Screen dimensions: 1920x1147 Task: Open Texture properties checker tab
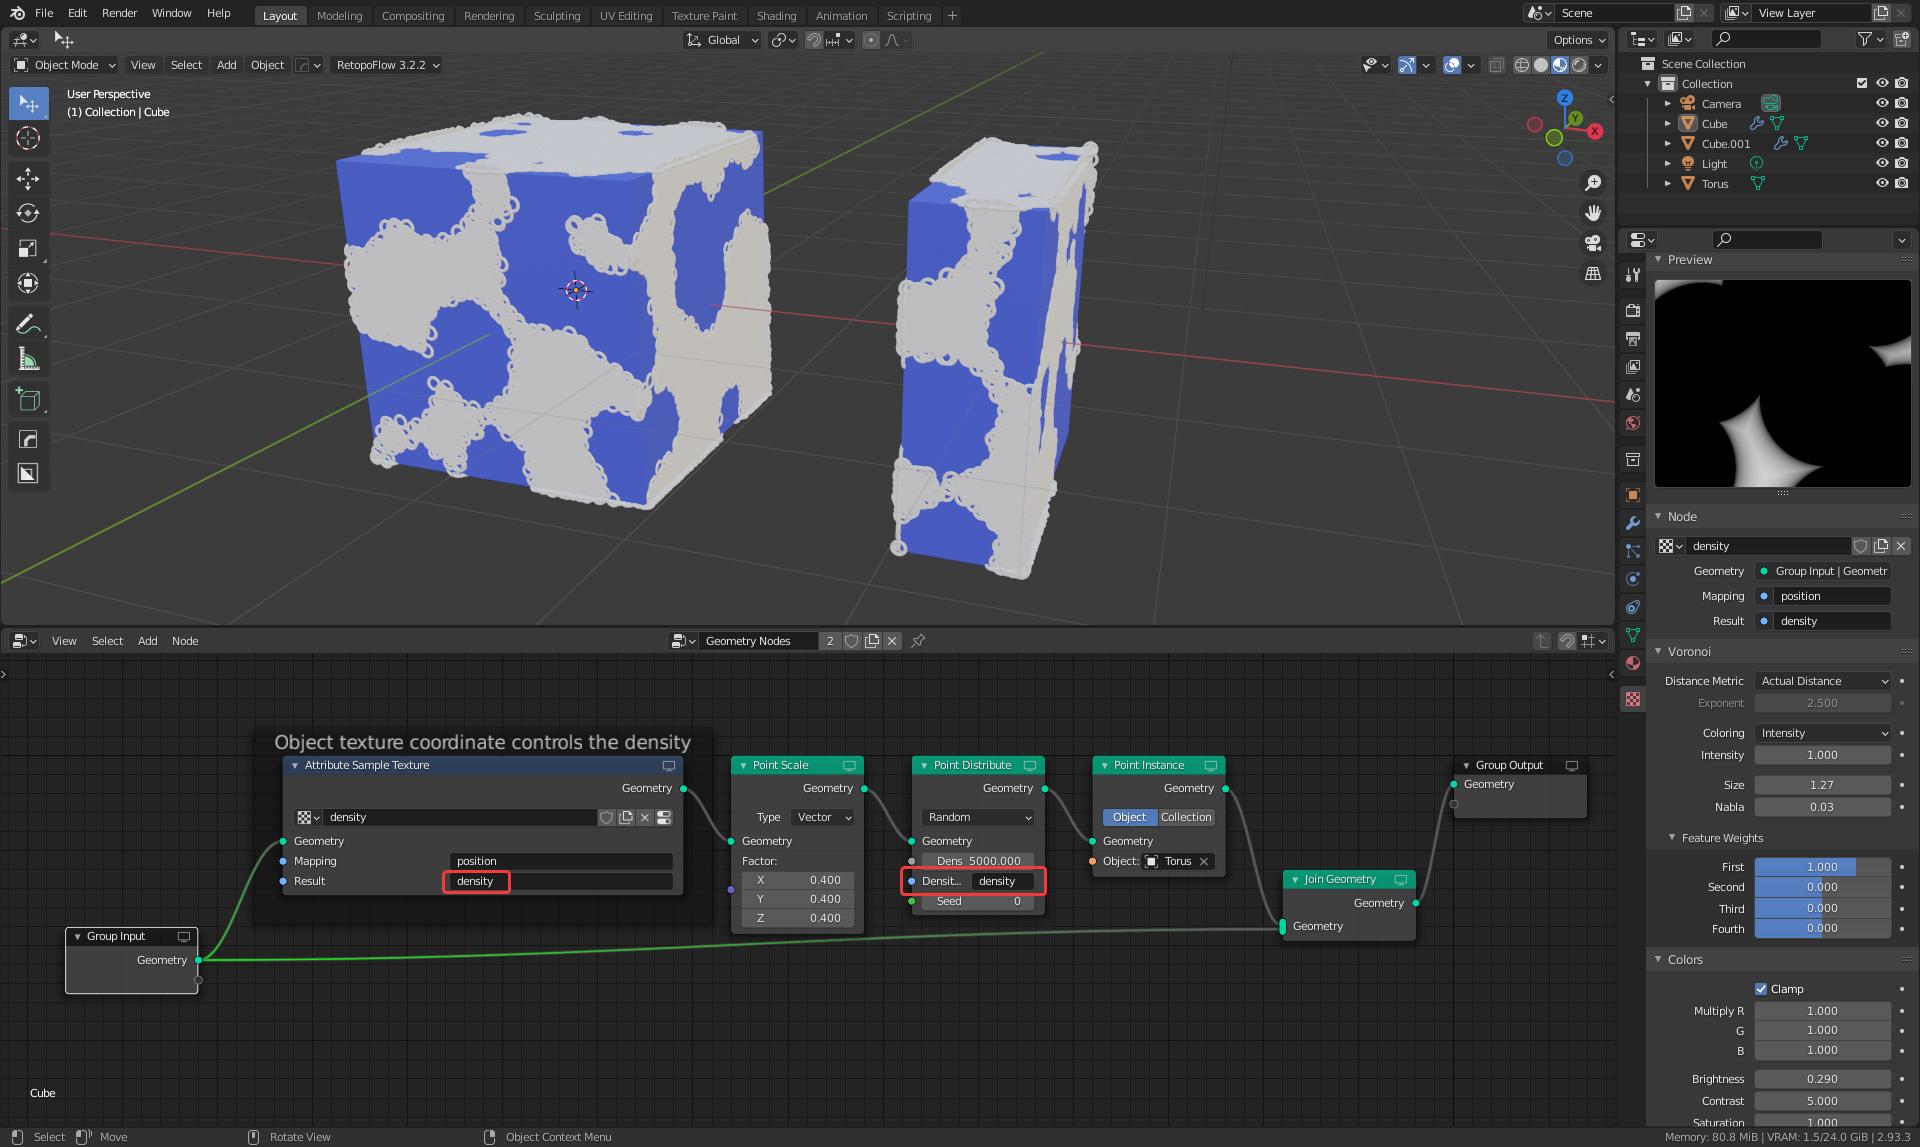pyautogui.click(x=1633, y=699)
